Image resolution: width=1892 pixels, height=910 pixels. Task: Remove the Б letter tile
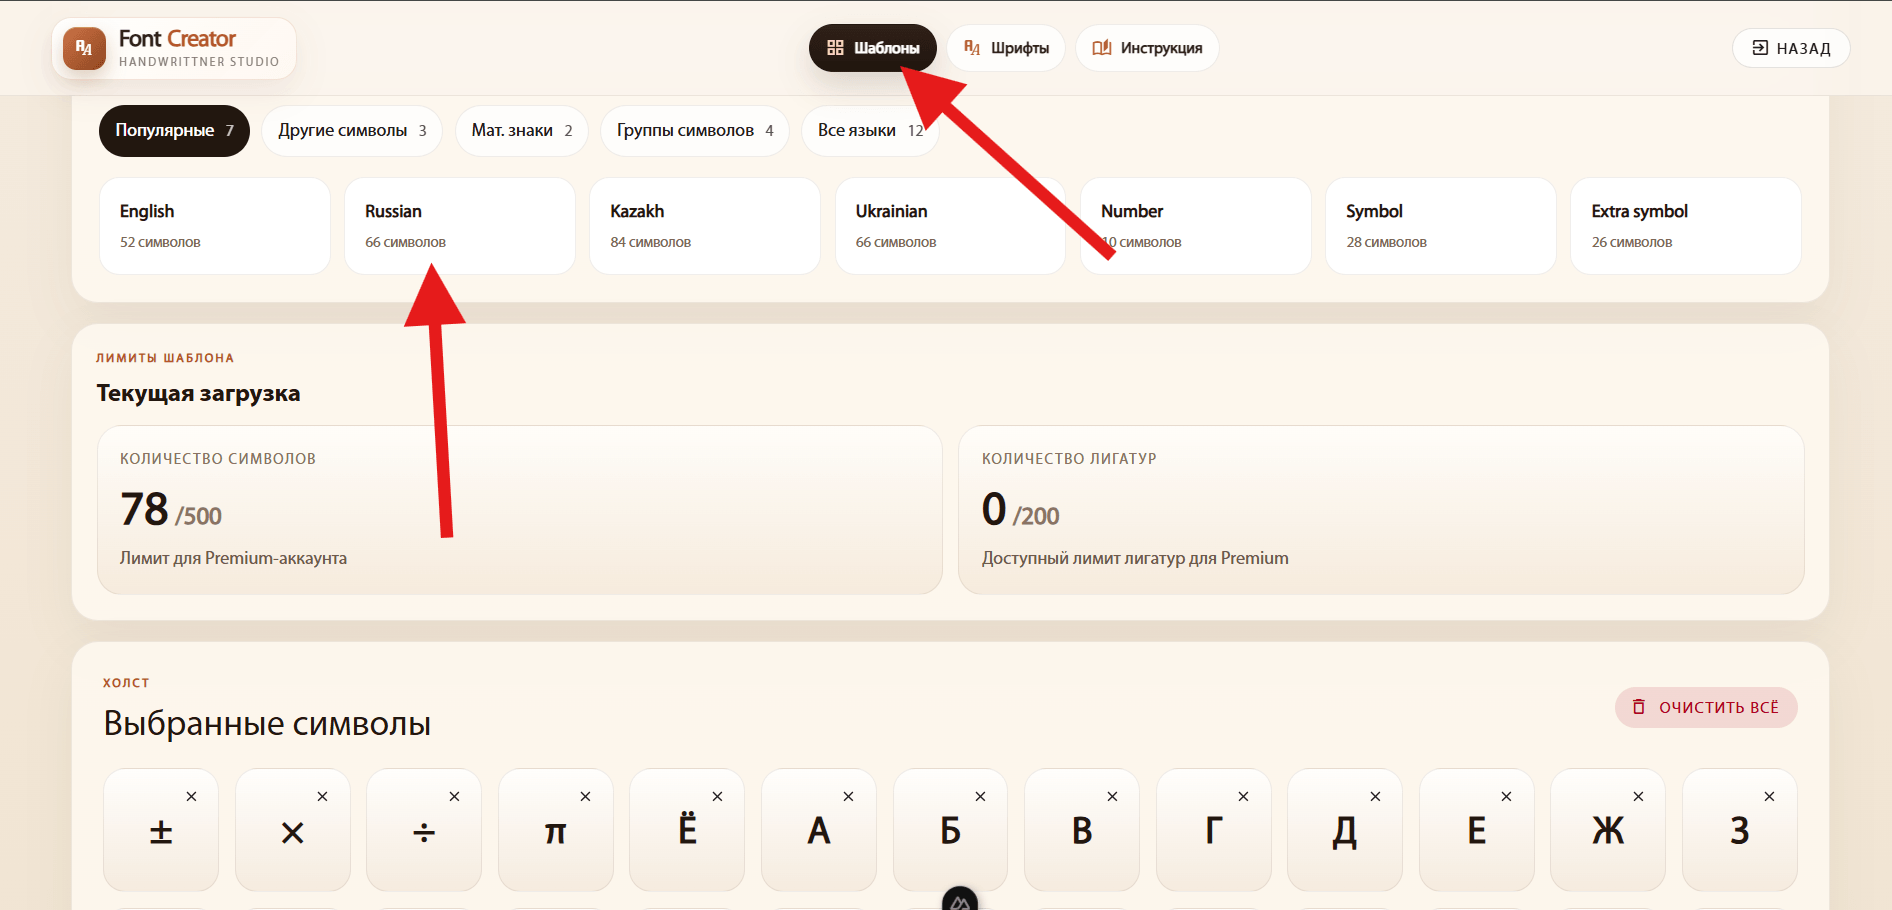tap(980, 797)
